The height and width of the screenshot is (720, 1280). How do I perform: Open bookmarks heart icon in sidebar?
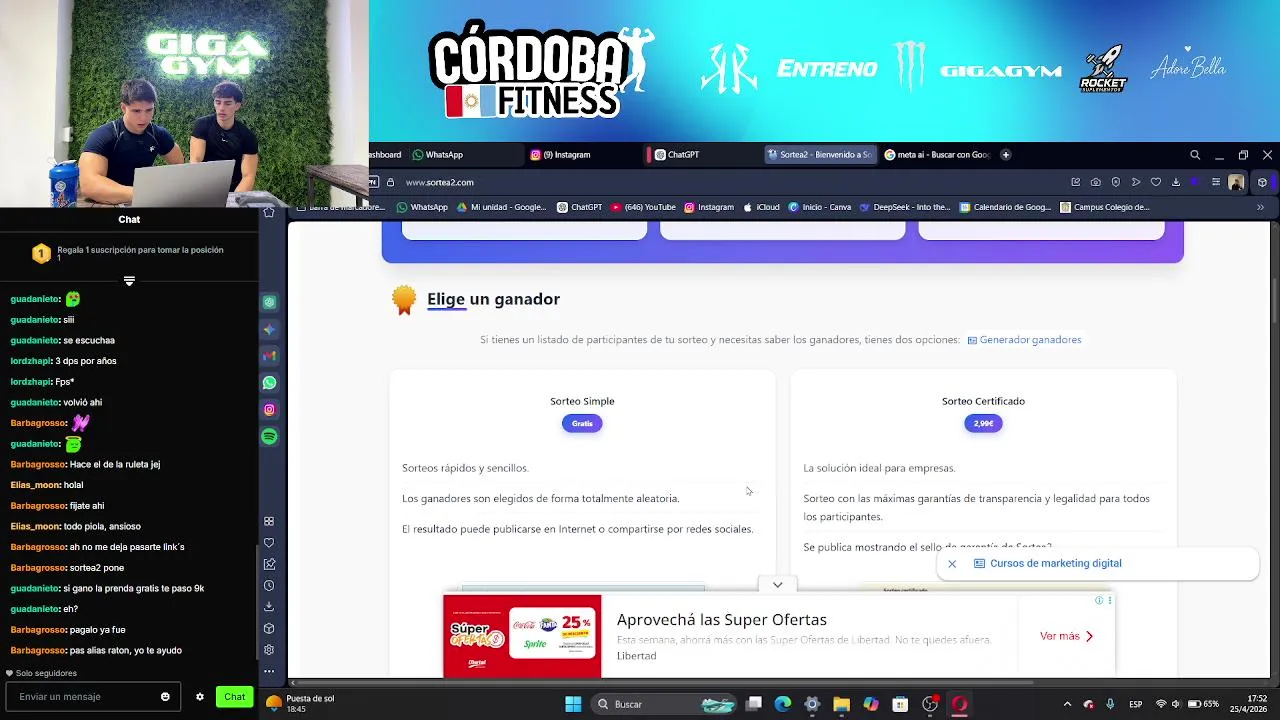pyautogui.click(x=269, y=543)
